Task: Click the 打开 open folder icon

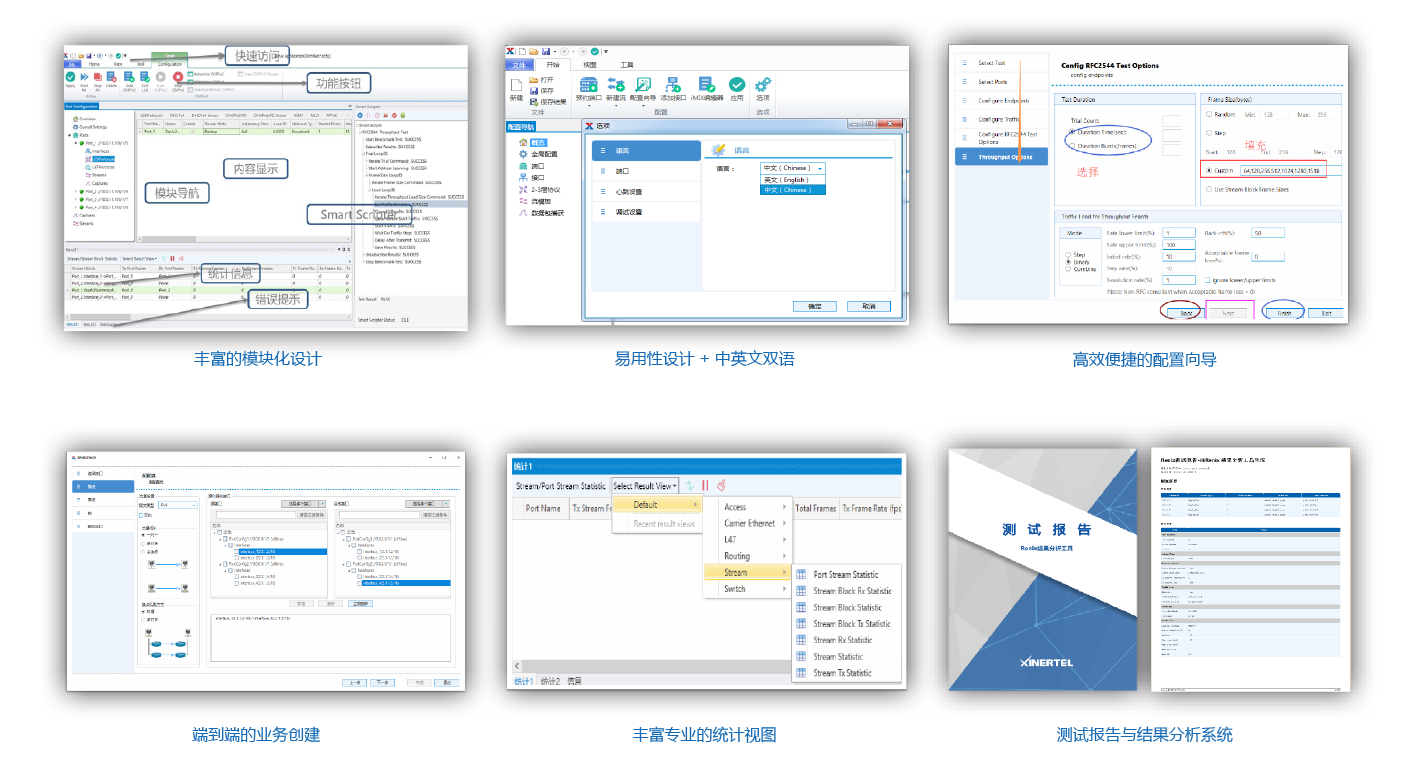Action: pyautogui.click(x=533, y=79)
